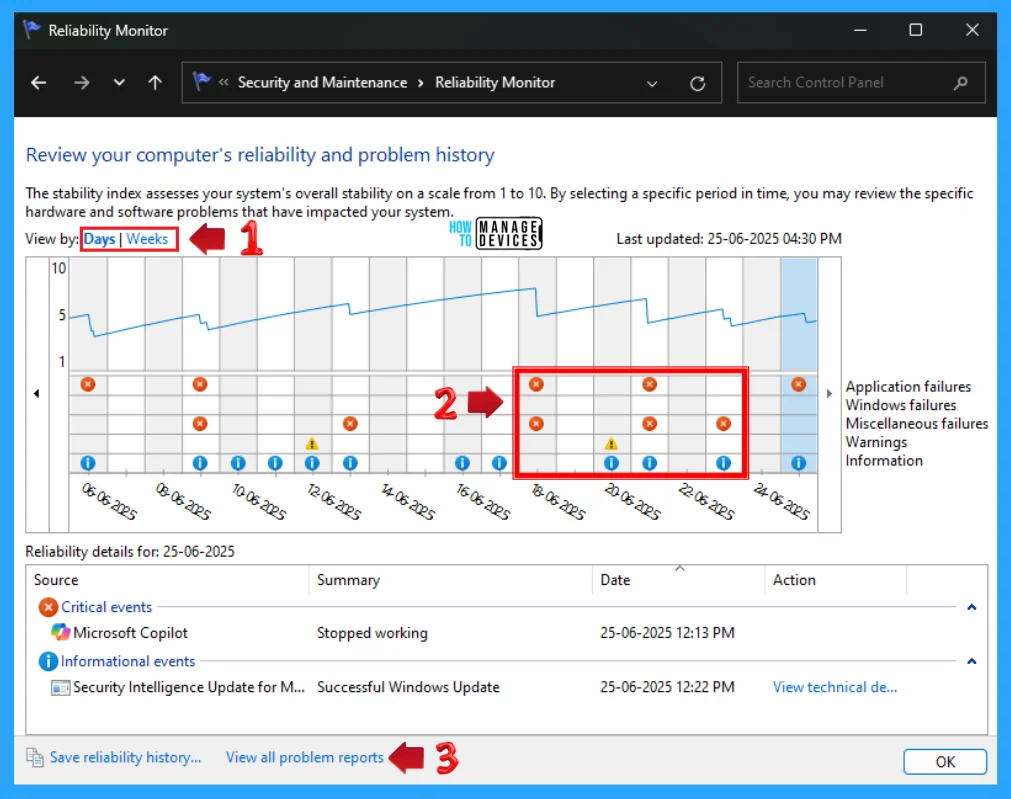Screen dimensions: 1011x799
Task: Click the application failure icon for 18-06-2025
Action: 536,384
